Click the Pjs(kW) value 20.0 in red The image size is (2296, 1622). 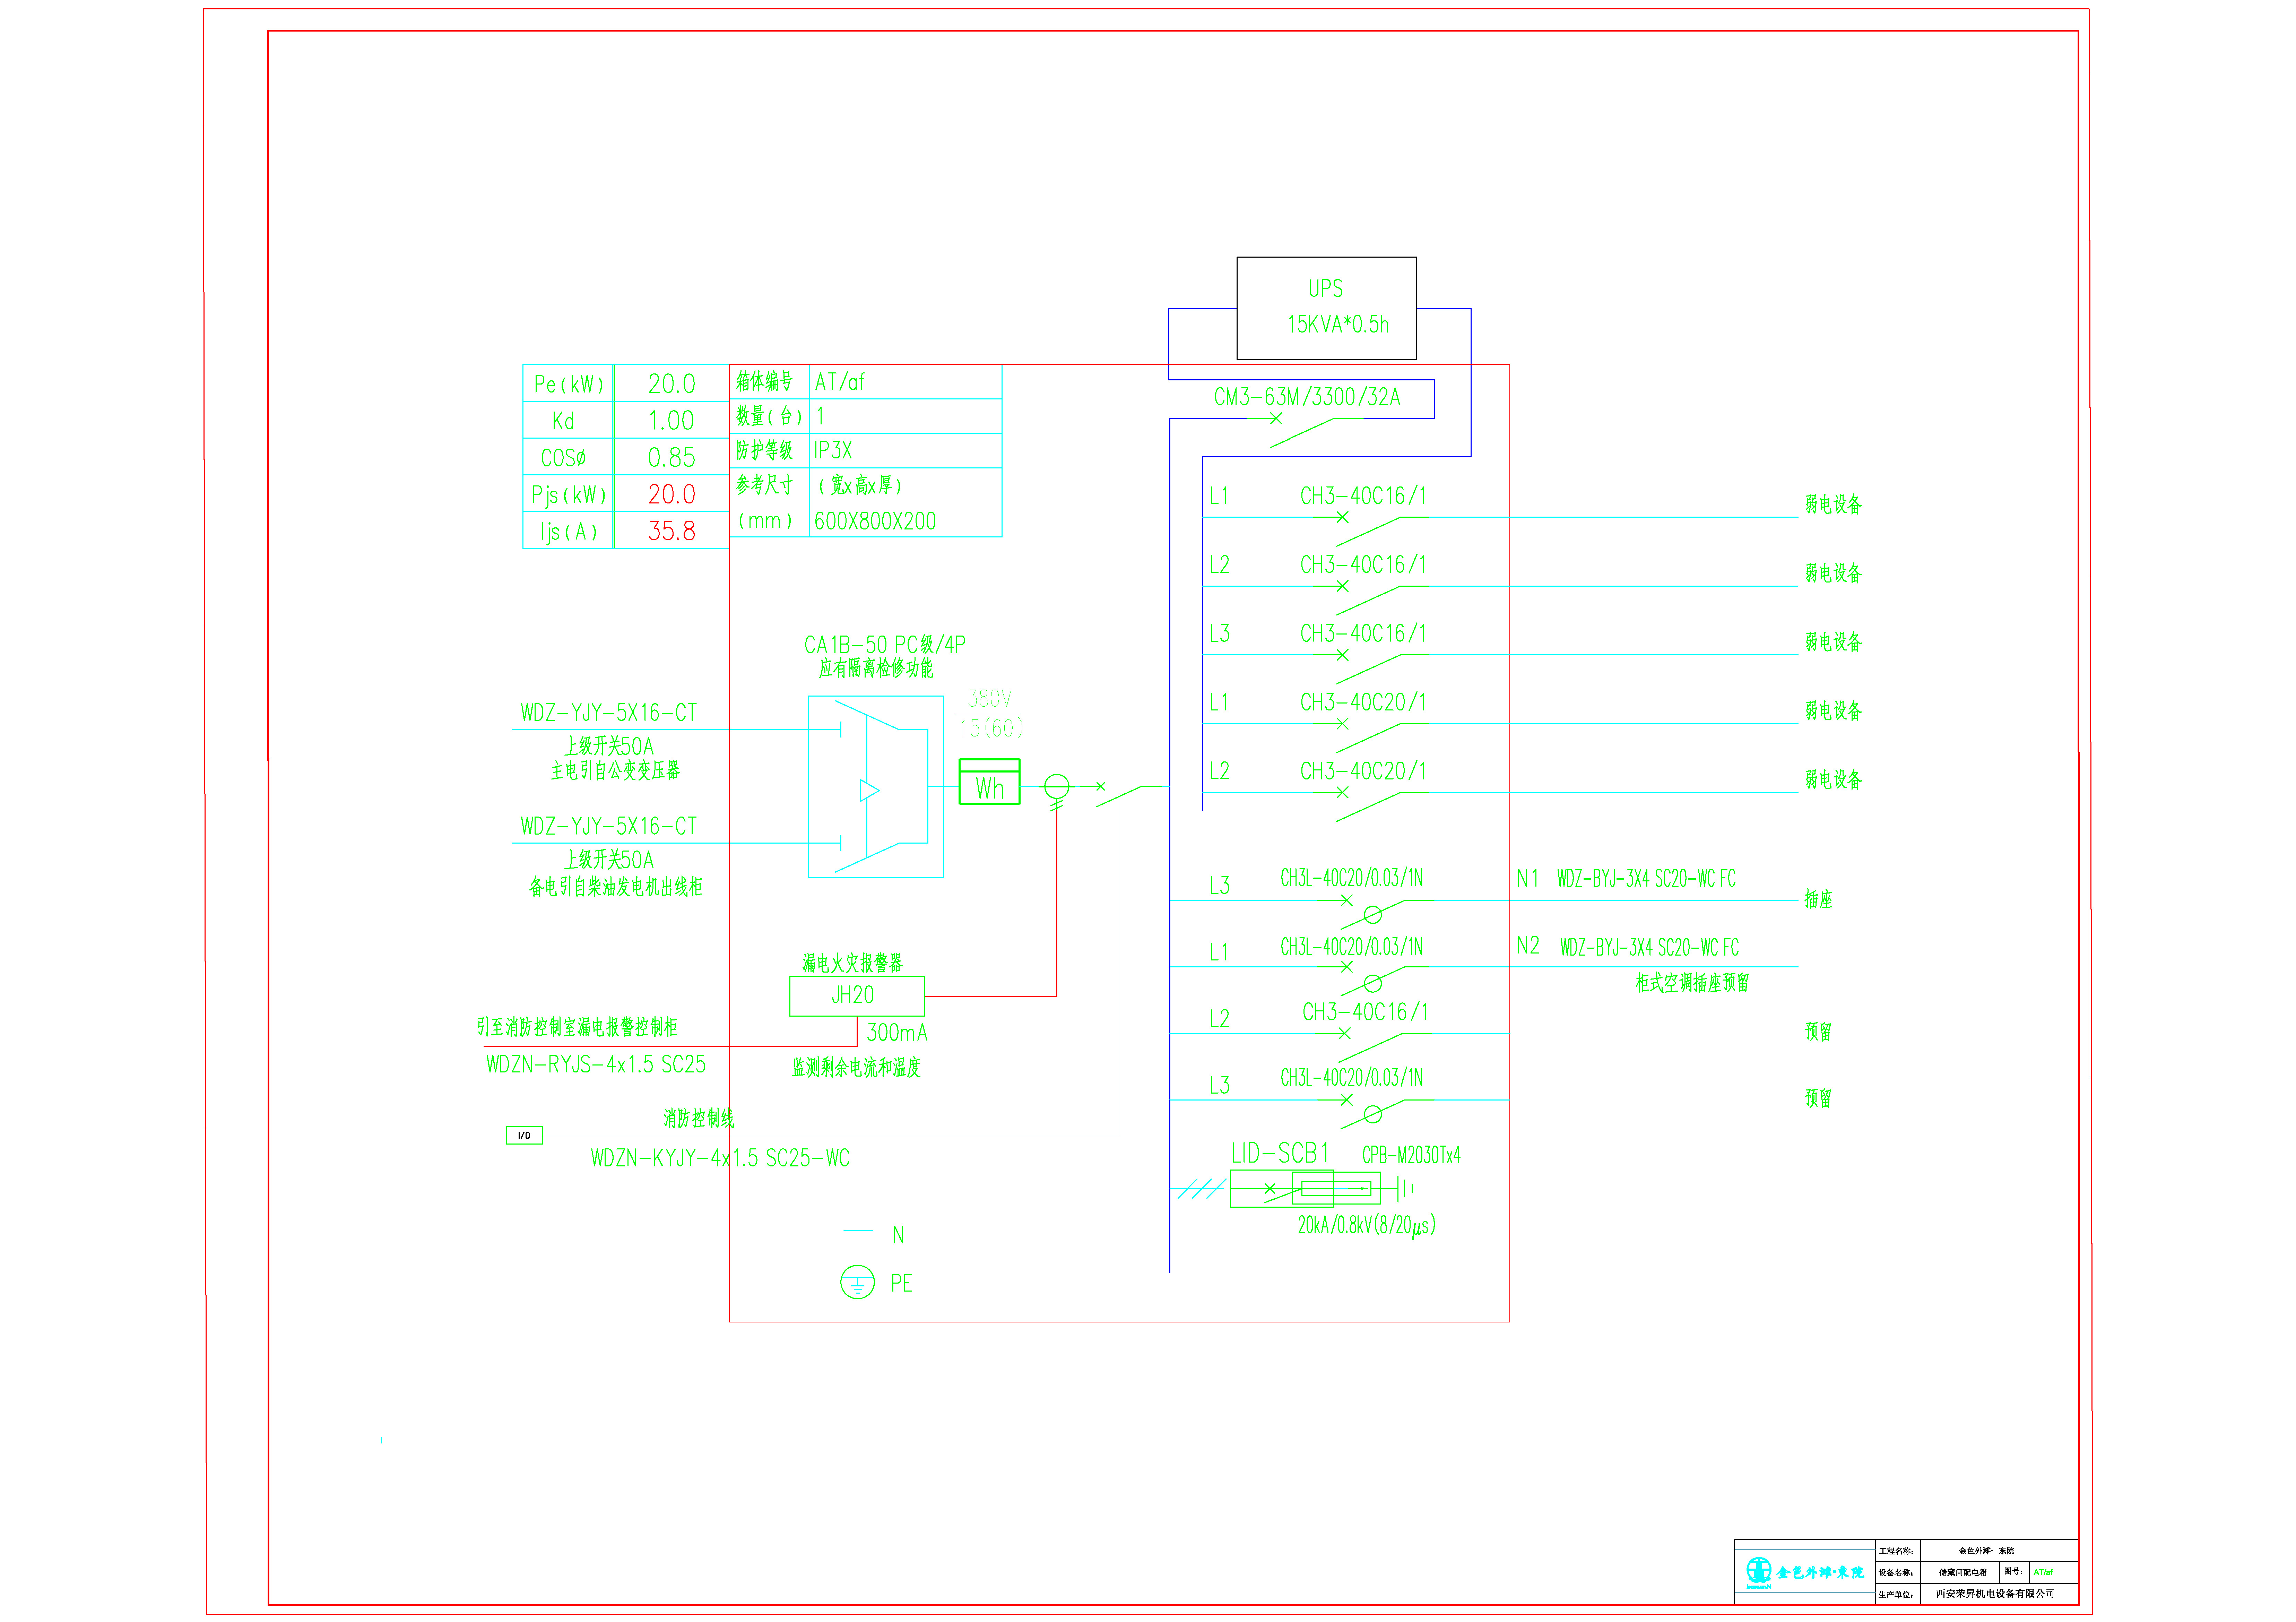tap(672, 494)
